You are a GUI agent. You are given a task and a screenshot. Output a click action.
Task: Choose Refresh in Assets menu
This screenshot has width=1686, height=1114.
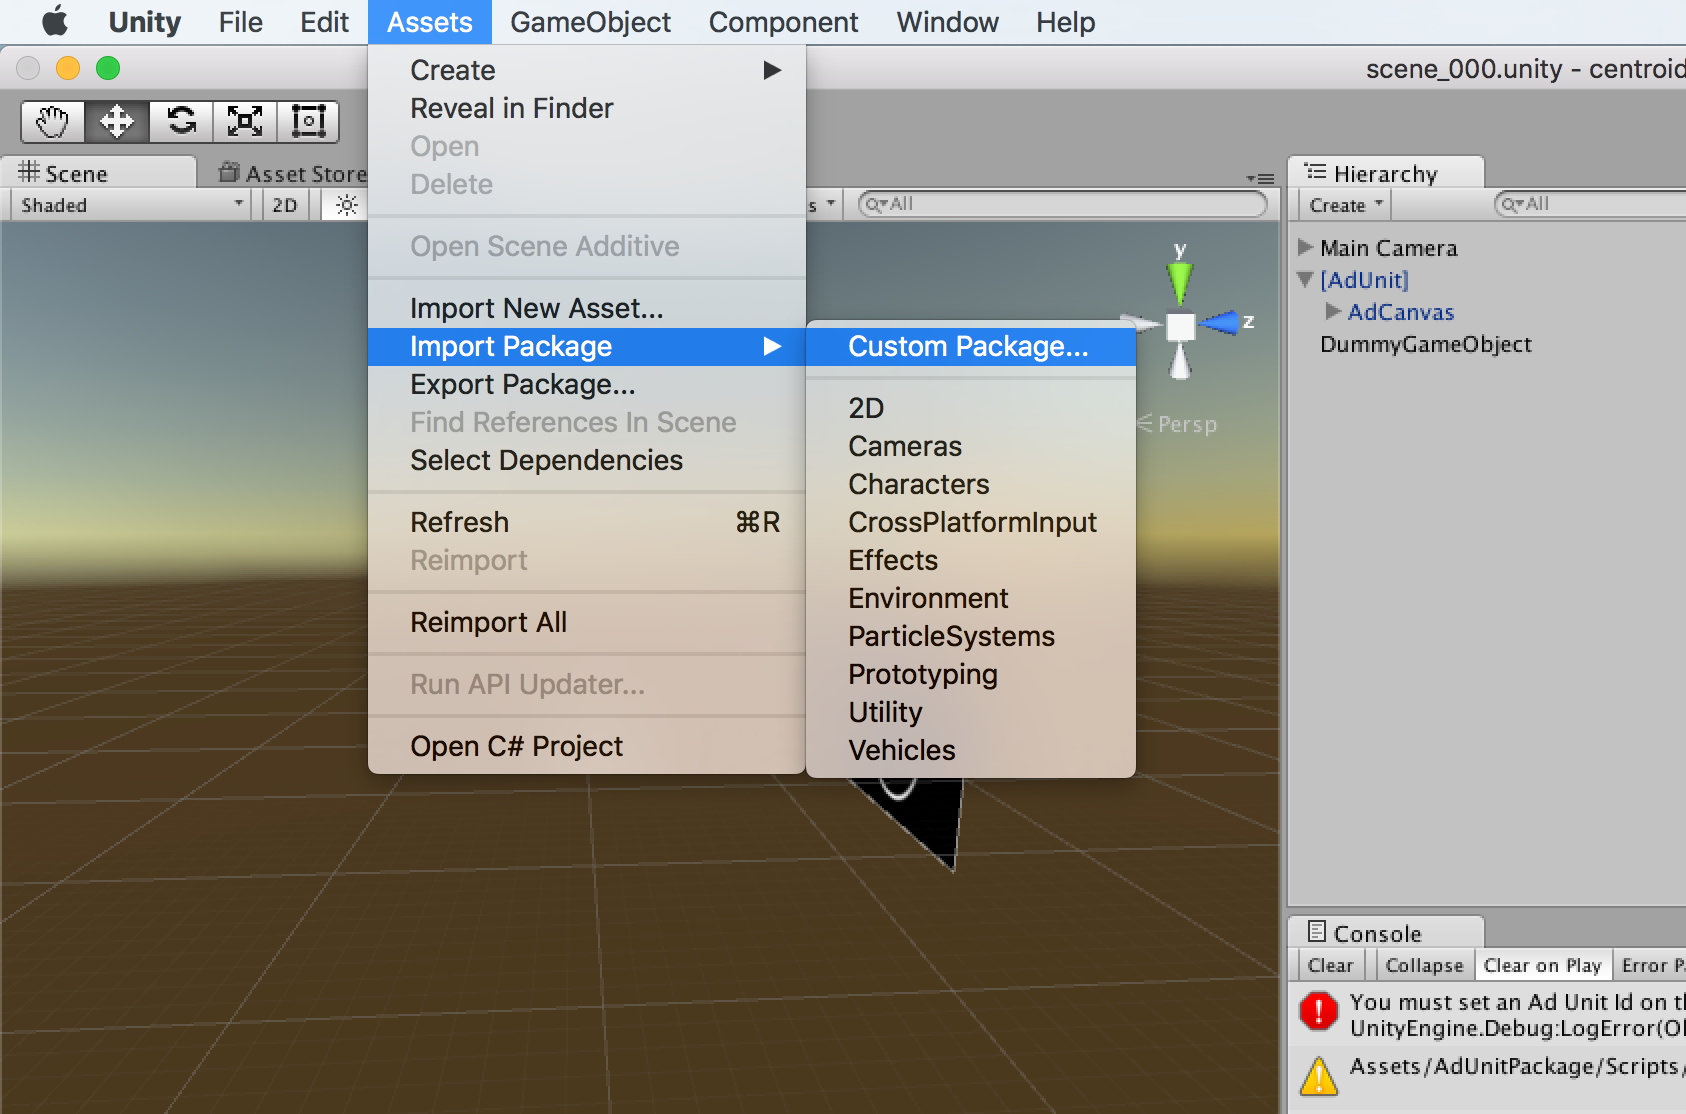pos(587,522)
